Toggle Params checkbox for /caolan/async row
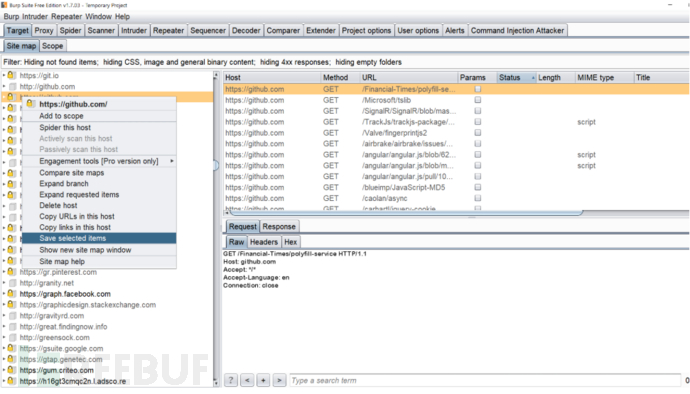This screenshot has height=394, width=690. (477, 198)
